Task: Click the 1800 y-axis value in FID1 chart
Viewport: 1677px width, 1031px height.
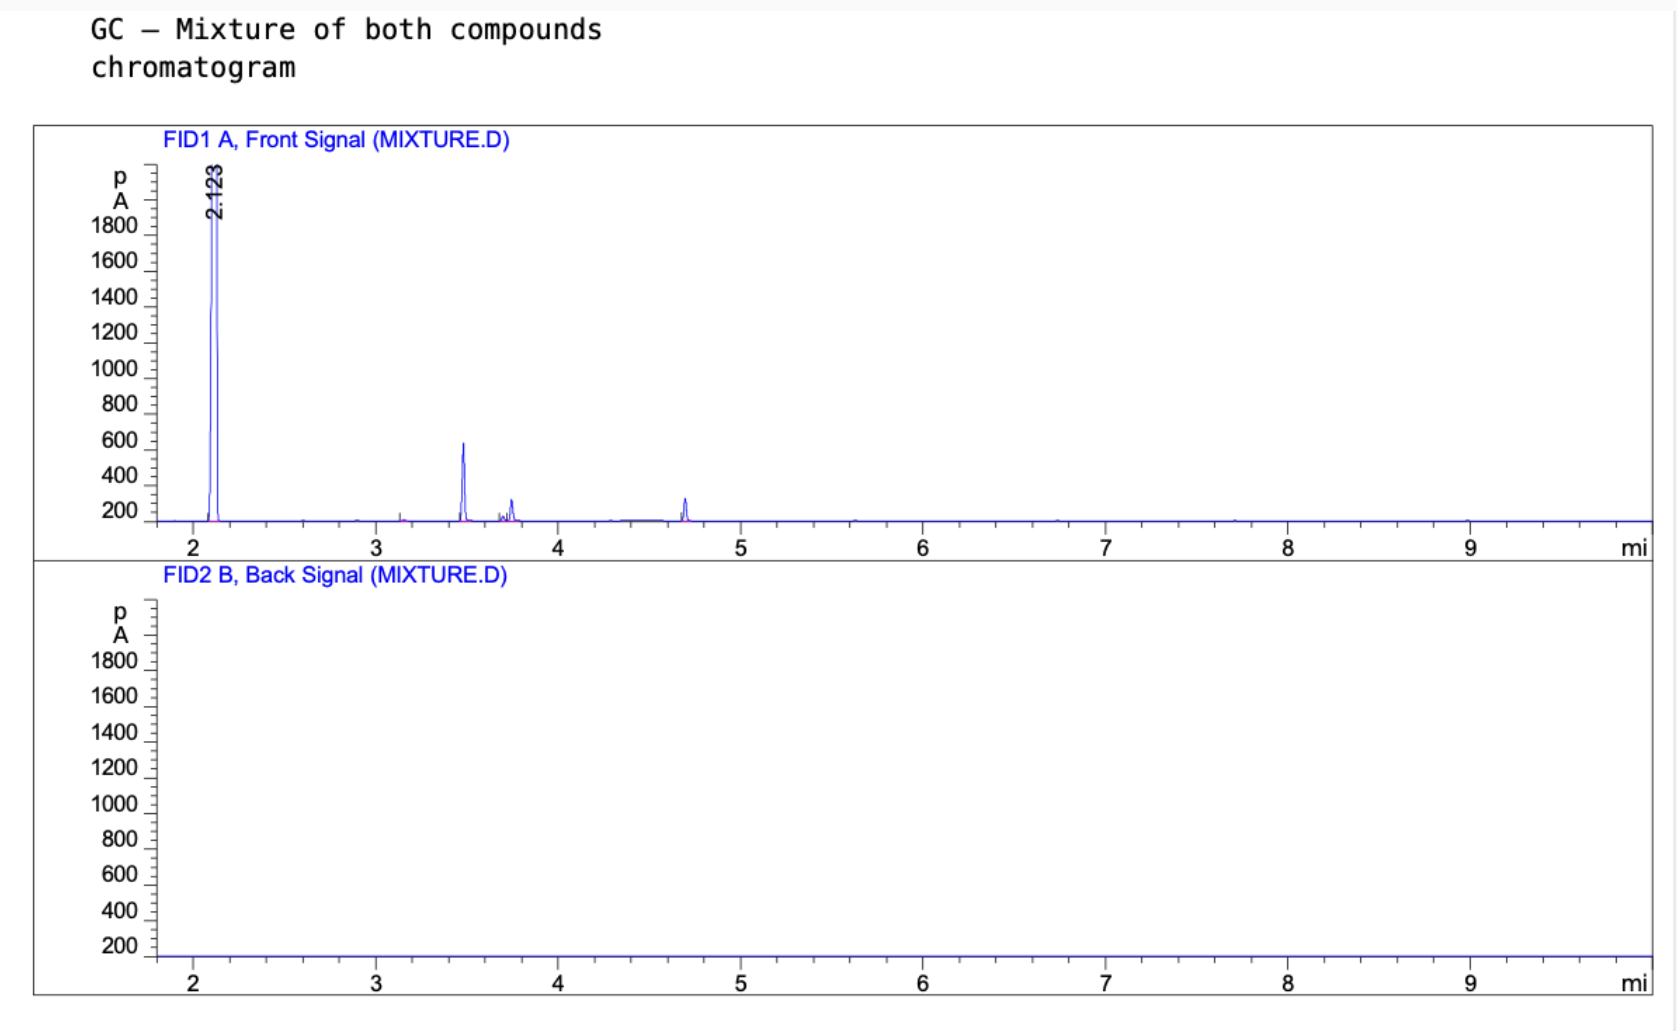Action: point(114,226)
